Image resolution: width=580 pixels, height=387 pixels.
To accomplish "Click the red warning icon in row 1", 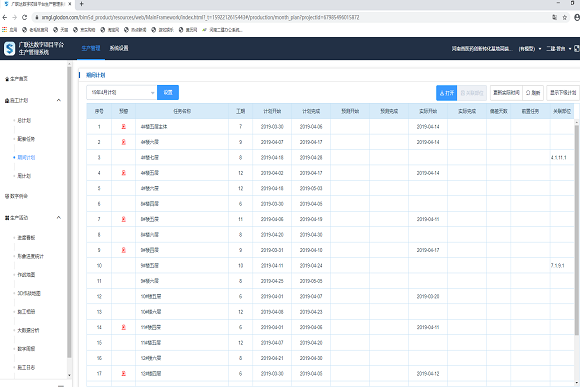I will click(124, 127).
